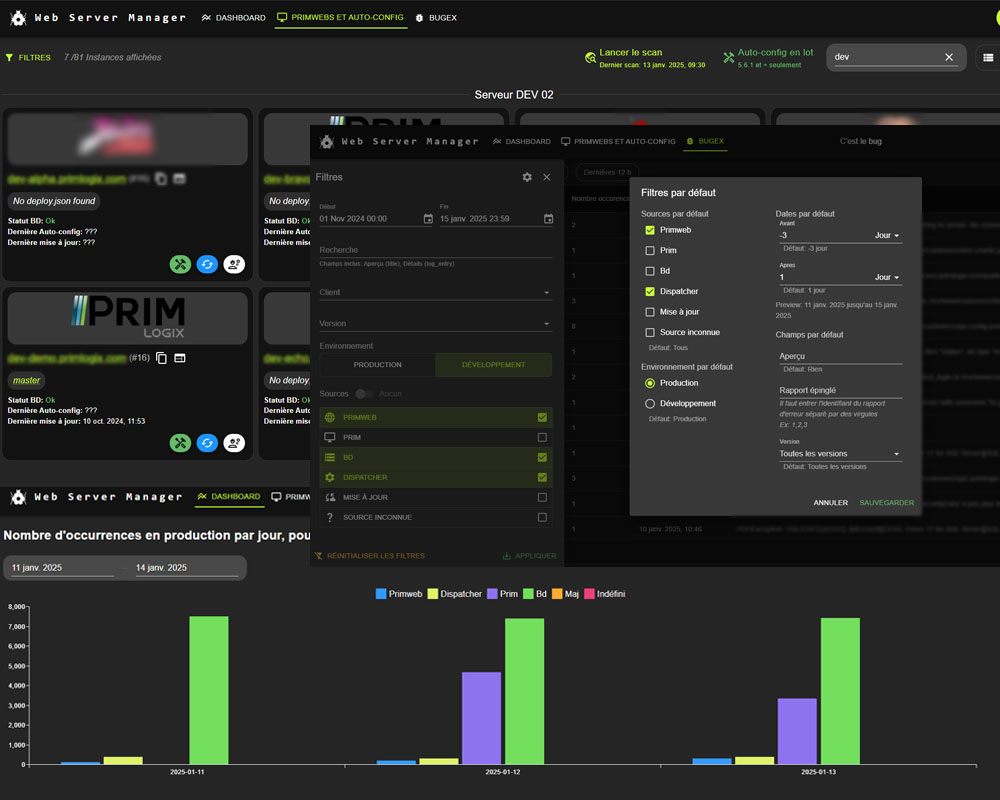Screen dimensions: 1000x800
Task: Switch to list view using top-right icon
Action: [x=987, y=58]
